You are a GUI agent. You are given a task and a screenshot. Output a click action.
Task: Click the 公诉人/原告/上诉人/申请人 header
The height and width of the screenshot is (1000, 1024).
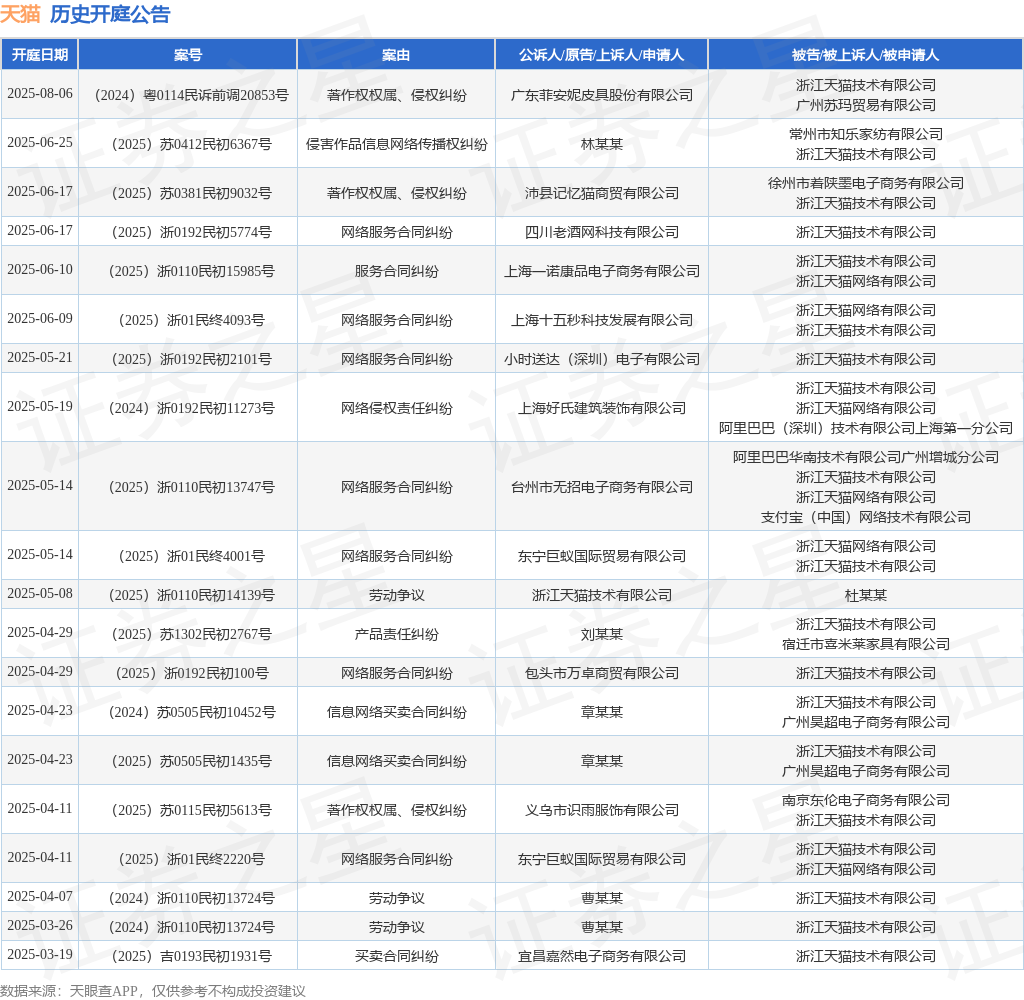[x=601, y=55]
